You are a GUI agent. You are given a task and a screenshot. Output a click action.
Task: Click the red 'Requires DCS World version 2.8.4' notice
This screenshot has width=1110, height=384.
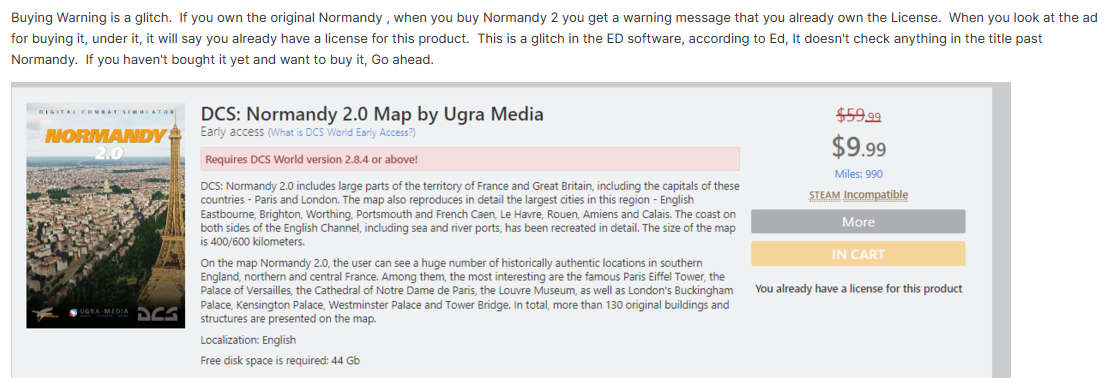point(470,159)
